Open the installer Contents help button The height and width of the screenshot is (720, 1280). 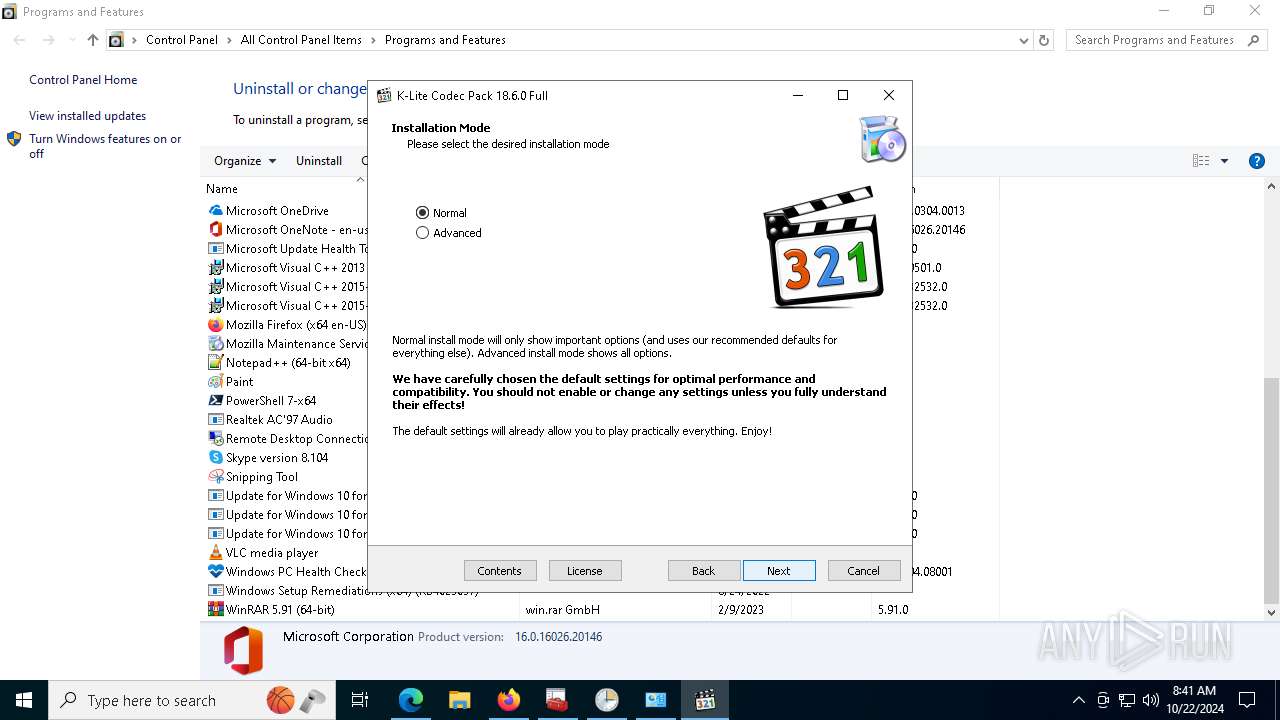click(x=500, y=571)
